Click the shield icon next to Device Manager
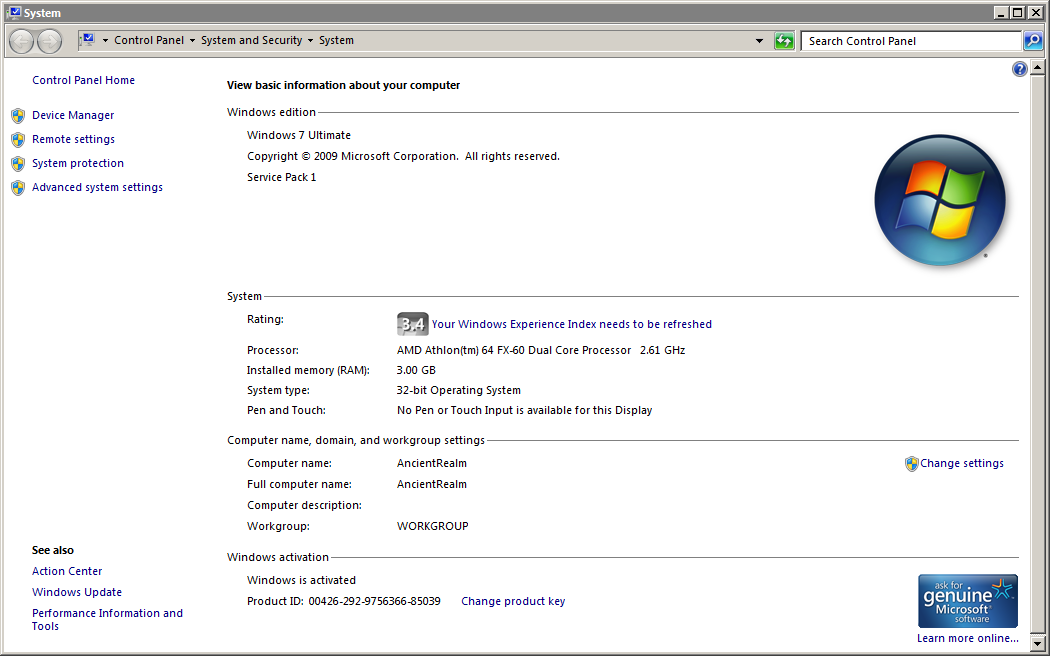1050x656 pixels. pos(18,116)
